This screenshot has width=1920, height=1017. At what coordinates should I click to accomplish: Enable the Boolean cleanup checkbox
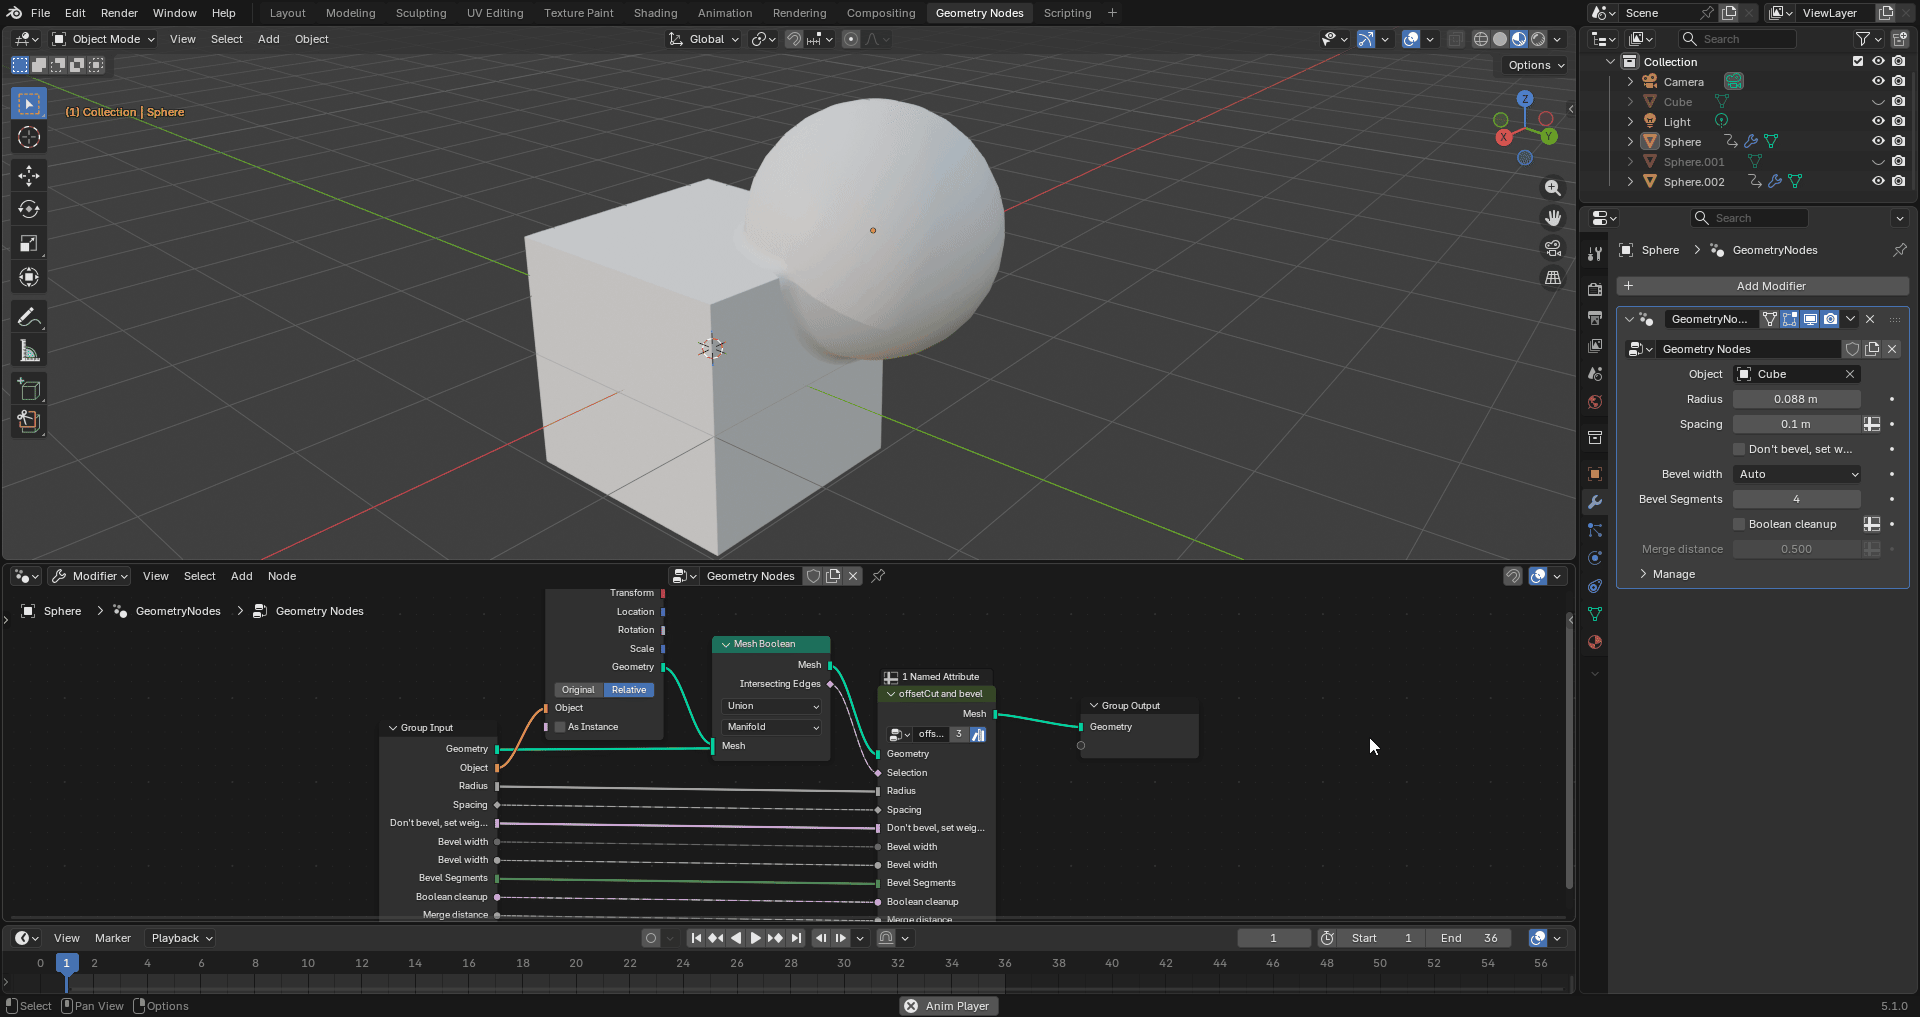click(1739, 524)
